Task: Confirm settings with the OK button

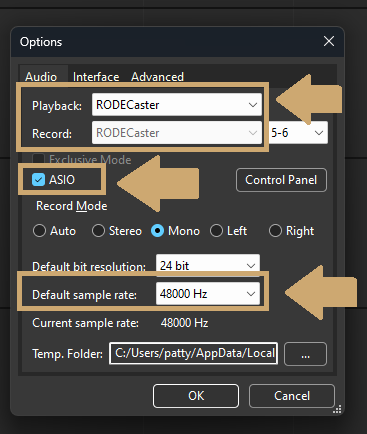Action: 196,396
